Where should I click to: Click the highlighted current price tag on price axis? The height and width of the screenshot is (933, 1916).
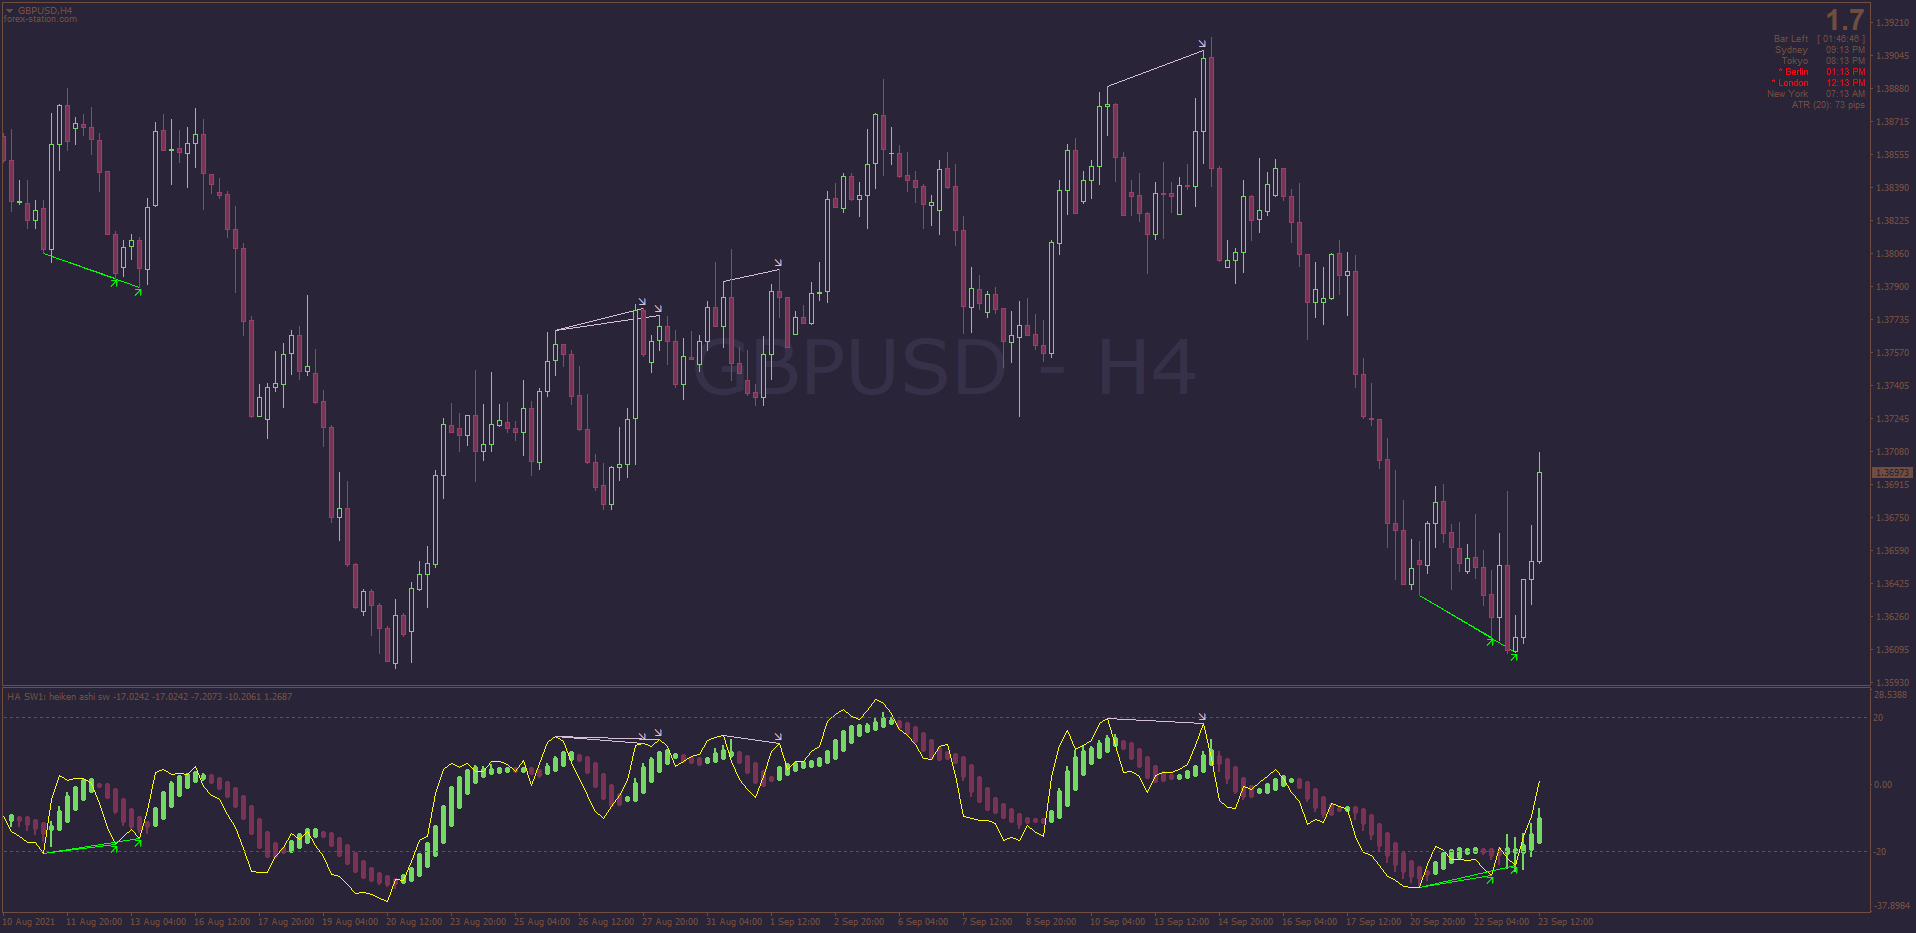coord(1891,473)
